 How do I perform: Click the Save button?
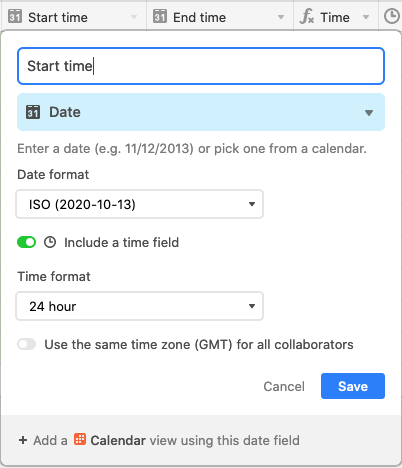(x=353, y=386)
